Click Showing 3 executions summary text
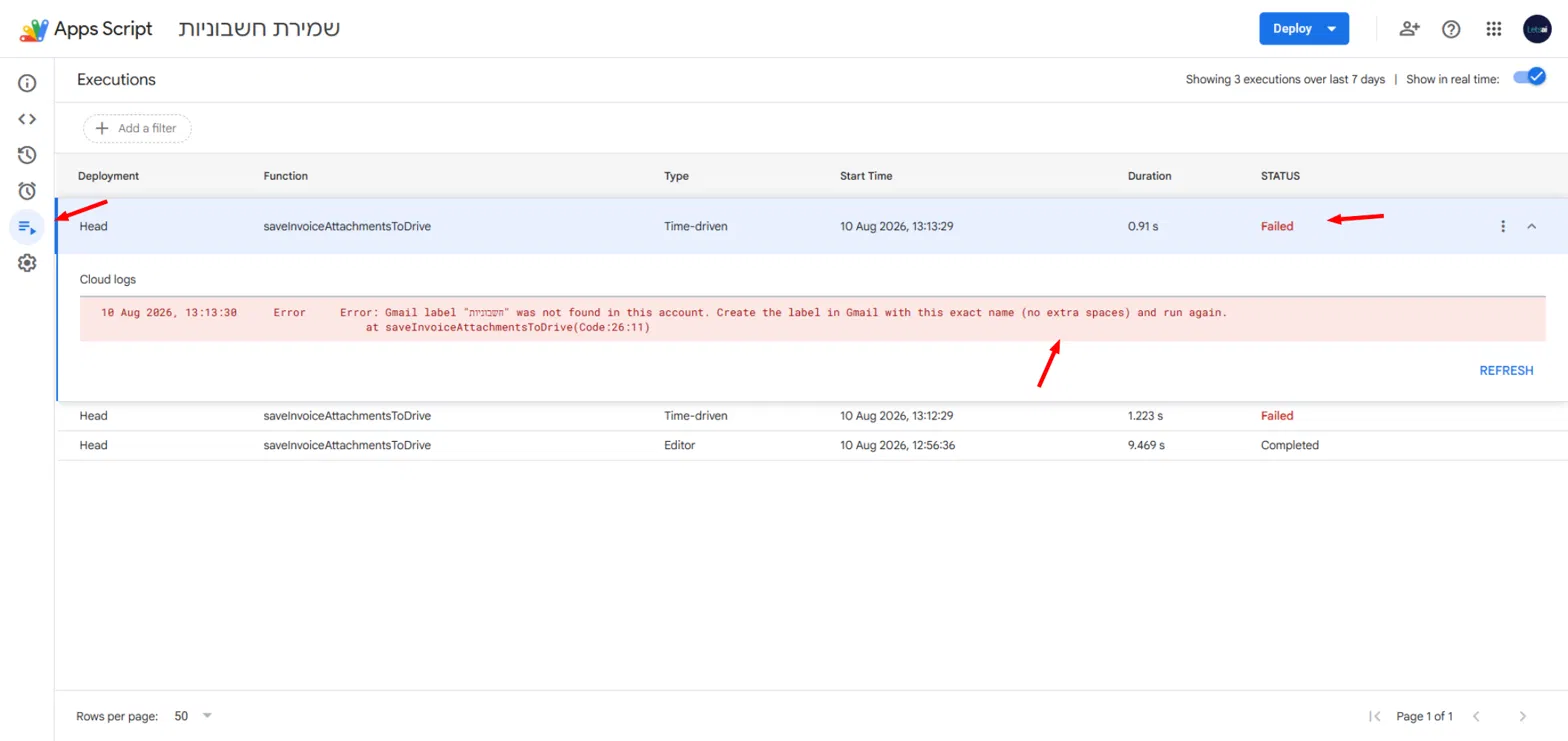1568x741 pixels. click(x=1285, y=80)
